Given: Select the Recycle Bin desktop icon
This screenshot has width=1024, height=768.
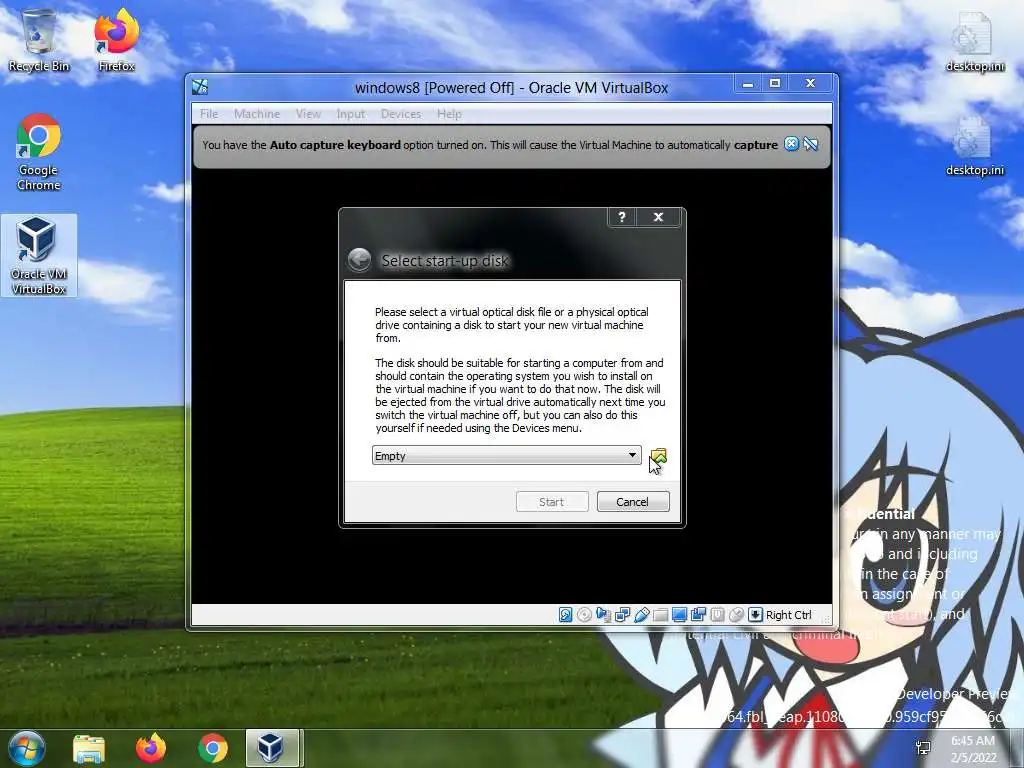Looking at the screenshot, I should tap(39, 40).
